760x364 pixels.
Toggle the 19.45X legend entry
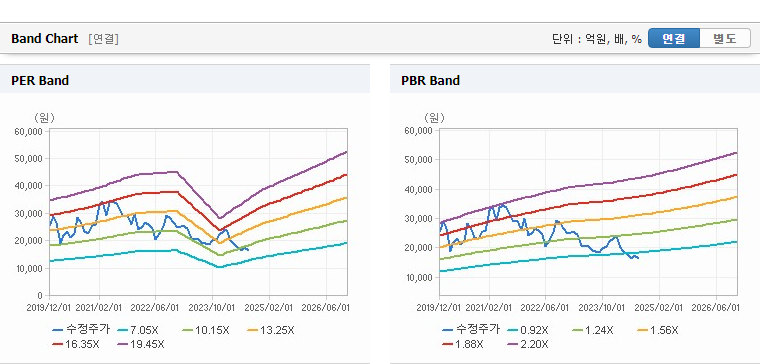point(141,344)
